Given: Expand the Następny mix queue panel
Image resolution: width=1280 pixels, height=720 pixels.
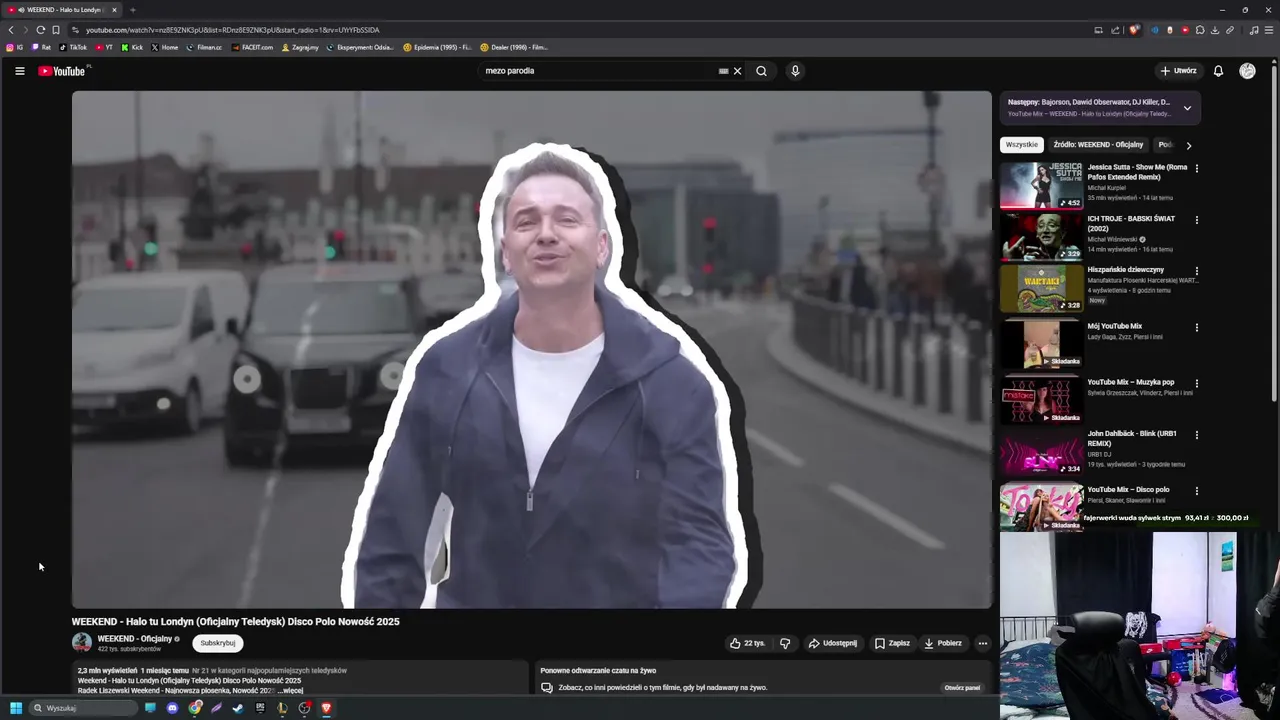Looking at the screenshot, I should pos(1187,108).
